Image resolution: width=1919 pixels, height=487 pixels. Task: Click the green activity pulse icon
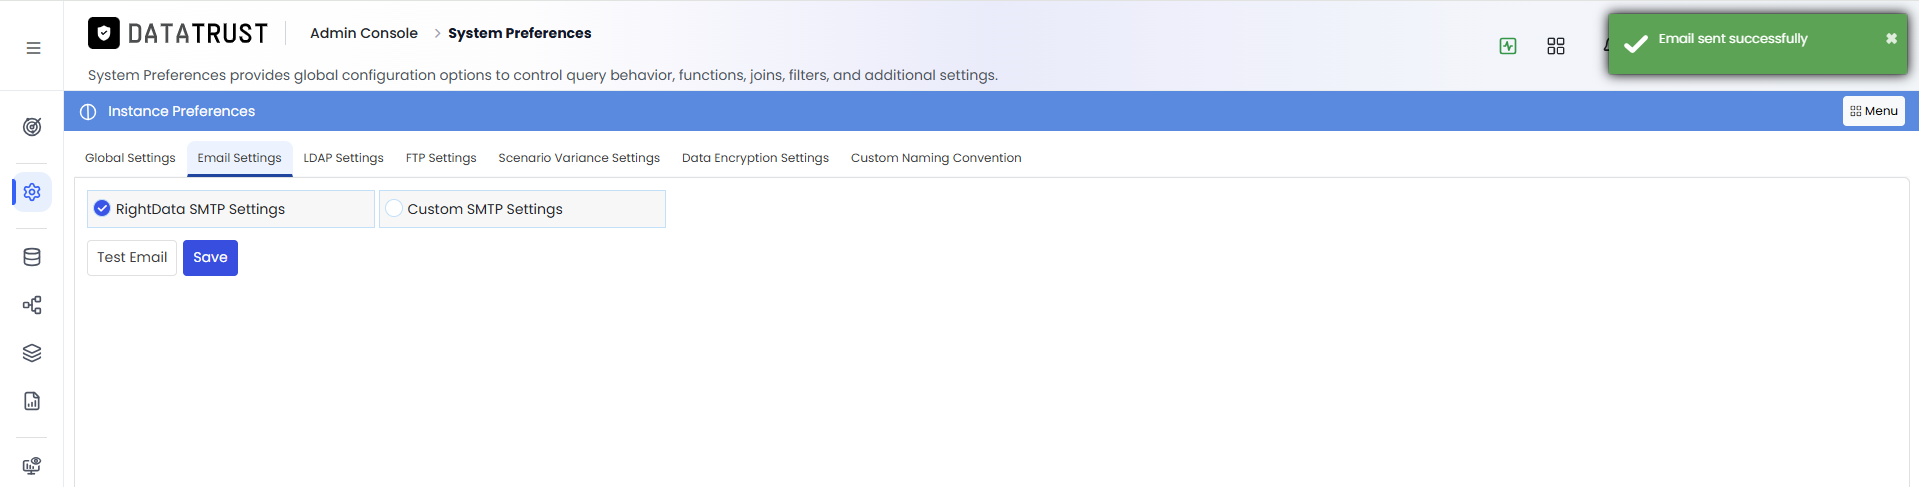(x=1508, y=46)
